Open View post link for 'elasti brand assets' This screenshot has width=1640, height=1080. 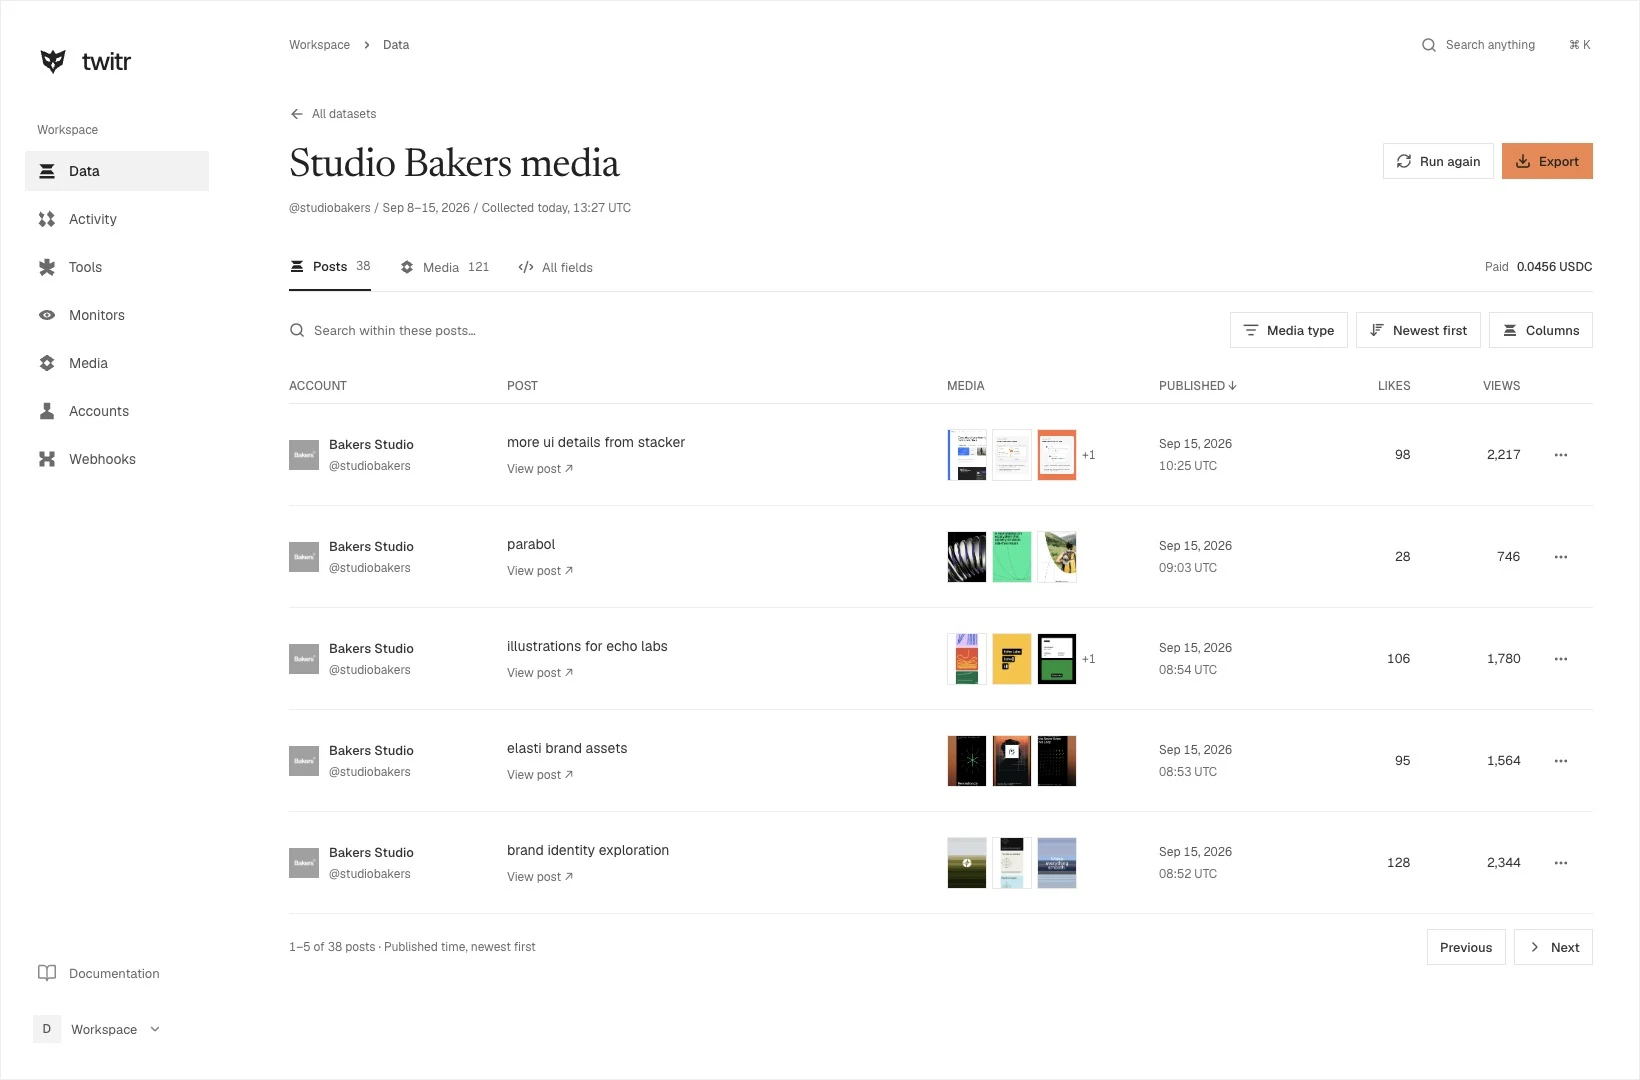pos(540,775)
